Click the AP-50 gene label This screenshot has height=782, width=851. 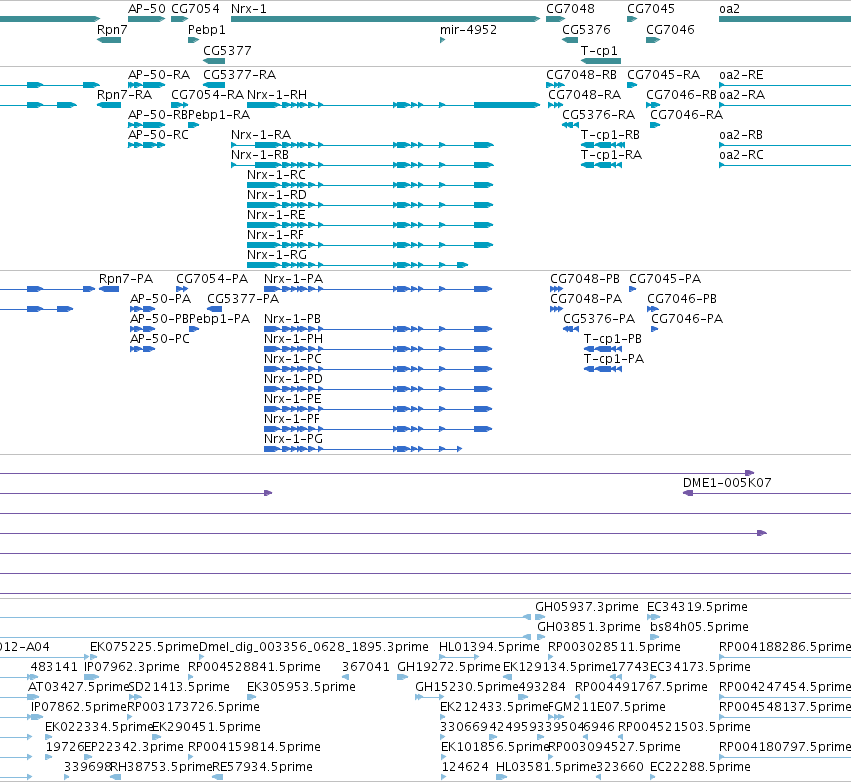147,9
